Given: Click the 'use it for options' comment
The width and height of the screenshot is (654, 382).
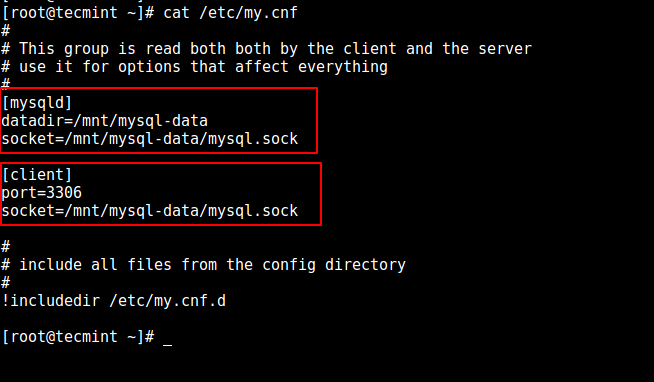Looking at the screenshot, I should point(194,67).
